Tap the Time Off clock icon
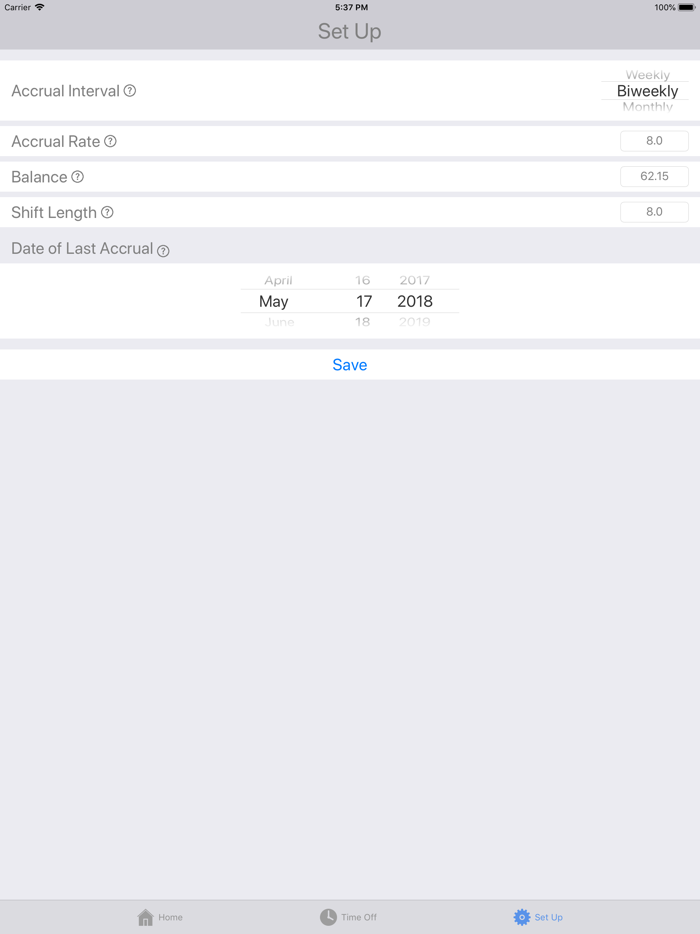This screenshot has height=934, width=700. (x=328, y=917)
